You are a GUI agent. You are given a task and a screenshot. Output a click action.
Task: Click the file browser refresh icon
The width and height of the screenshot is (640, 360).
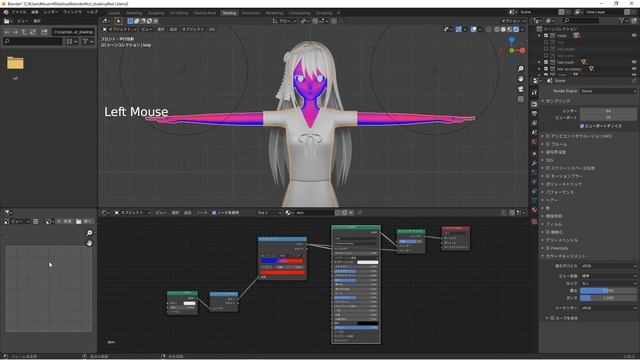point(33,31)
